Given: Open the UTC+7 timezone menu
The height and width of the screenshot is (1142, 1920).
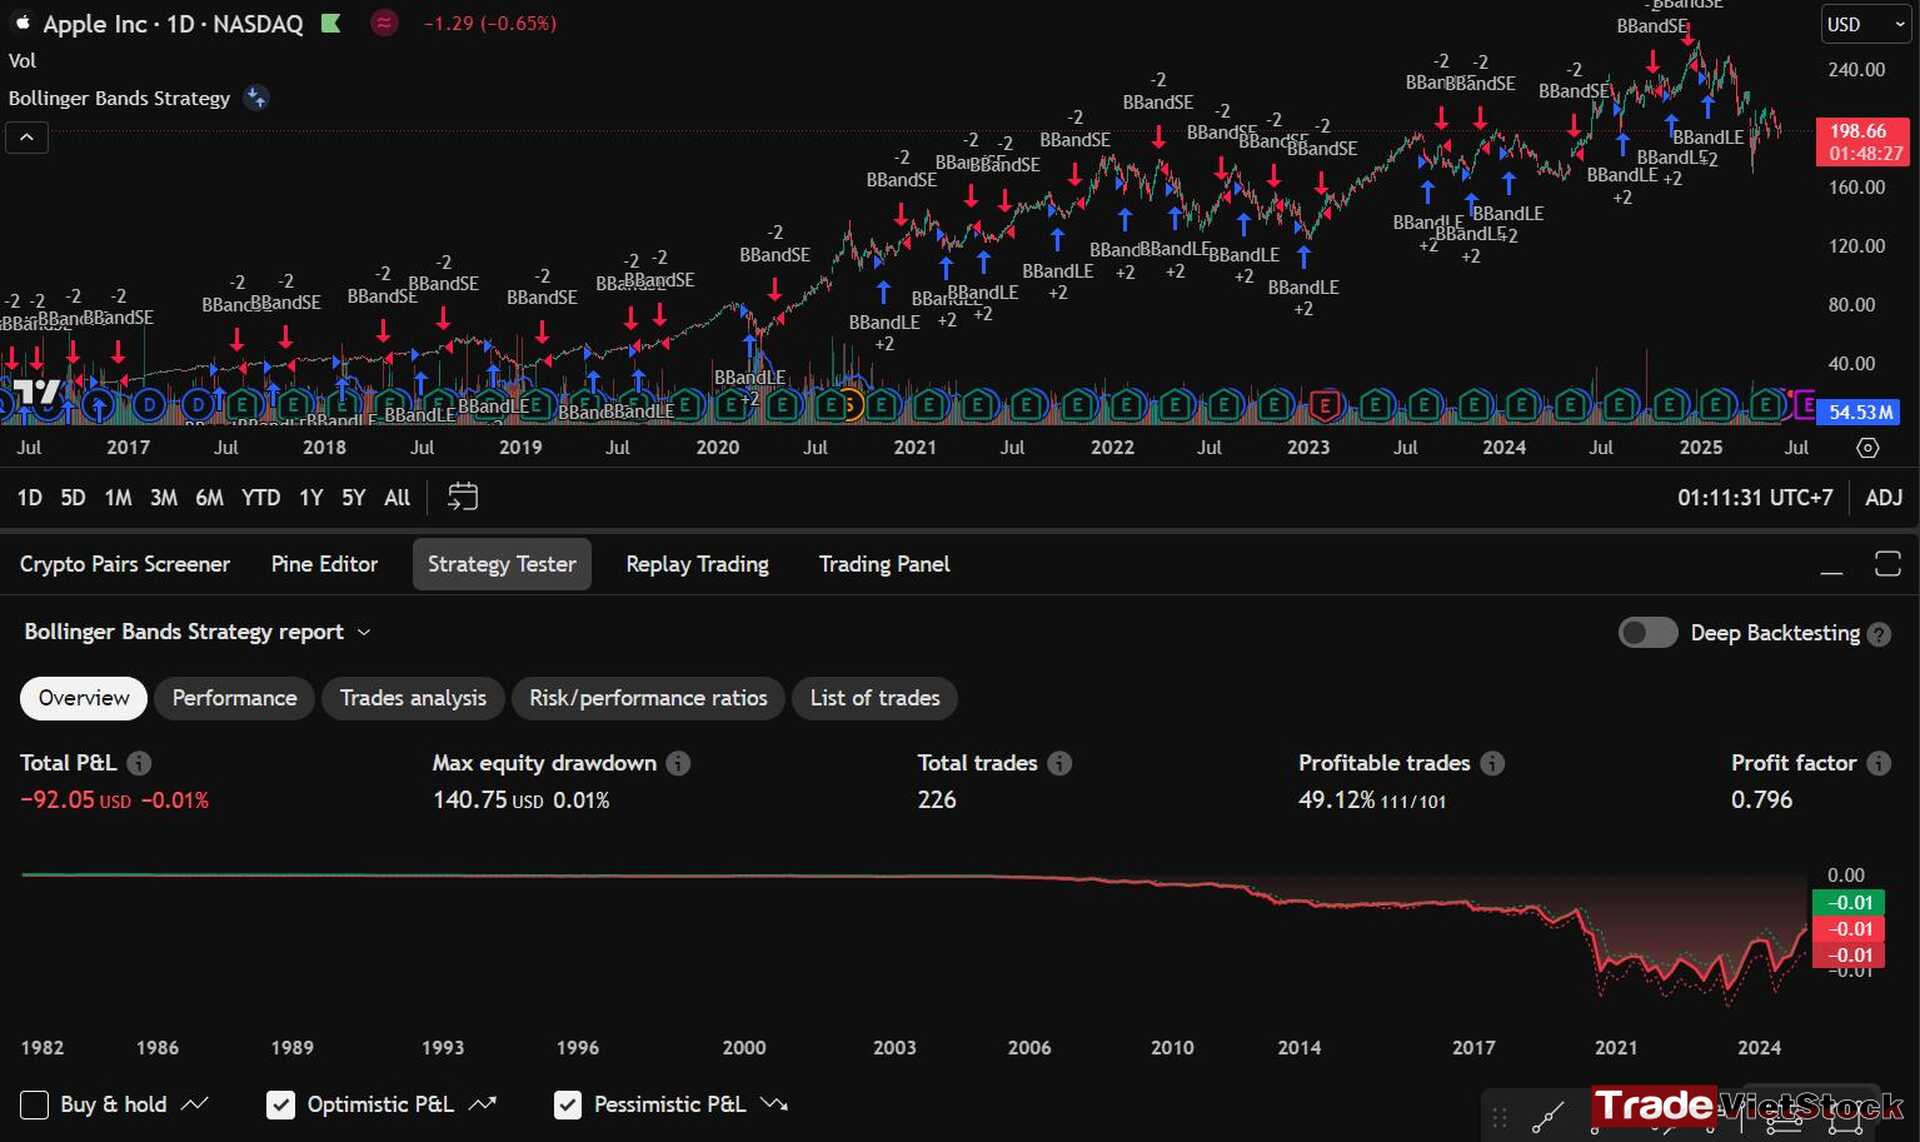Looking at the screenshot, I should 1755,498.
